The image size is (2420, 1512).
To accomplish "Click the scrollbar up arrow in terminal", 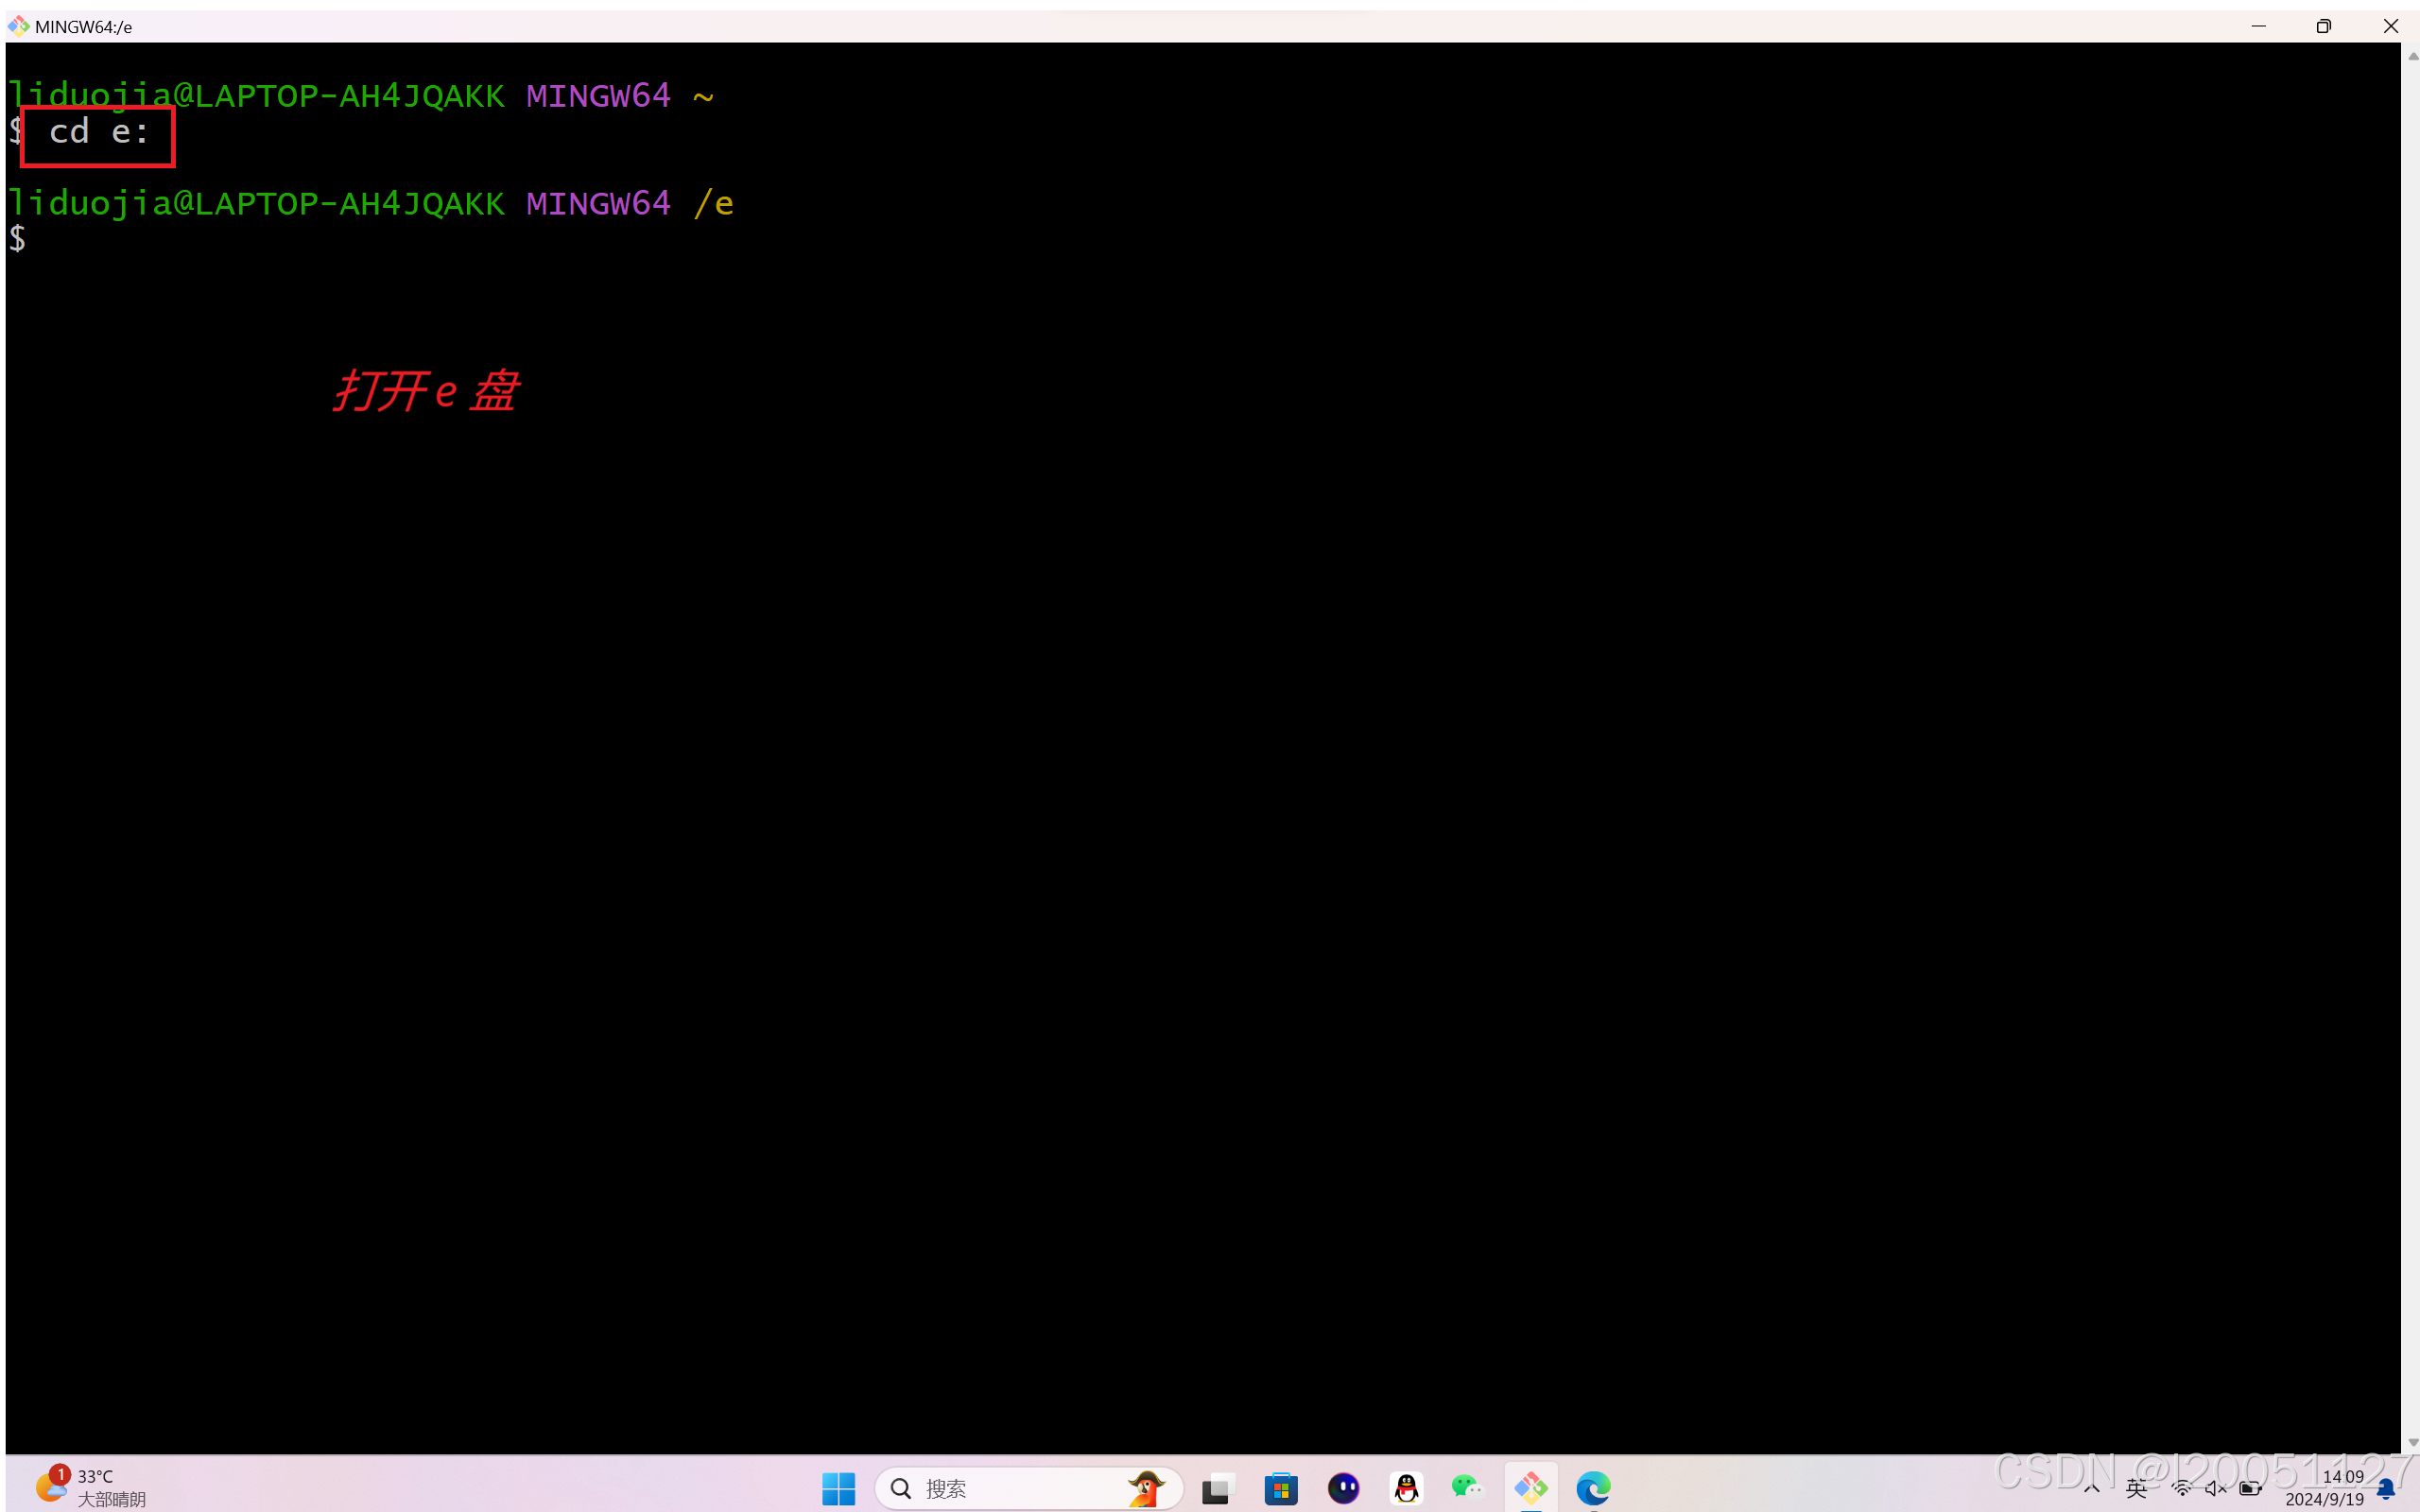I will point(2412,56).
